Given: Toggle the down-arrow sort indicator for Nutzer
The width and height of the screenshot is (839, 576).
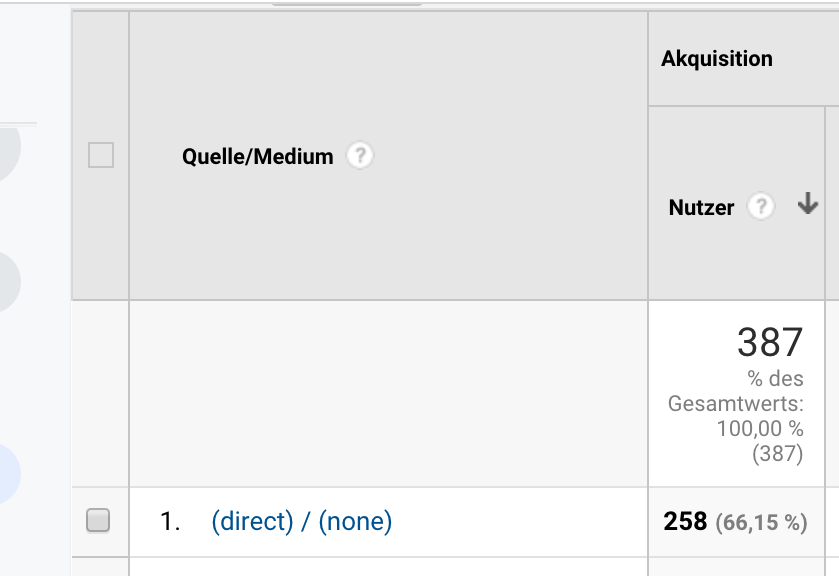Looking at the screenshot, I should [x=808, y=204].
